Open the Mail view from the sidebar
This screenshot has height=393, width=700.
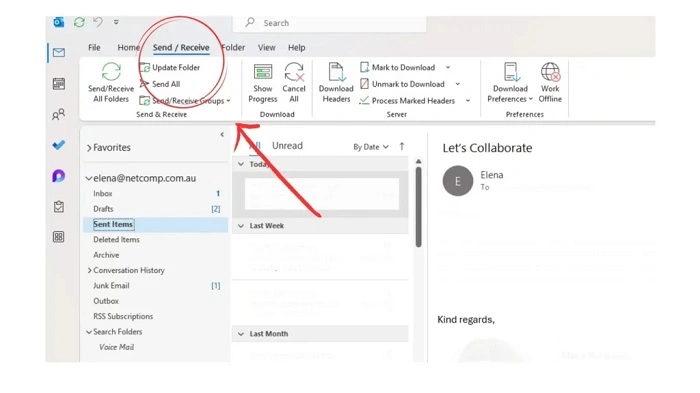(x=58, y=53)
